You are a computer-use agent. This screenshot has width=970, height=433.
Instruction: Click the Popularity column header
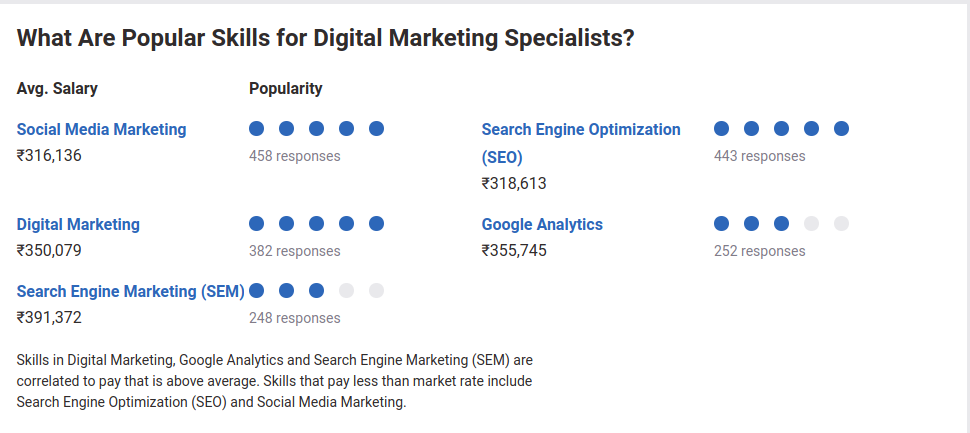tap(286, 88)
